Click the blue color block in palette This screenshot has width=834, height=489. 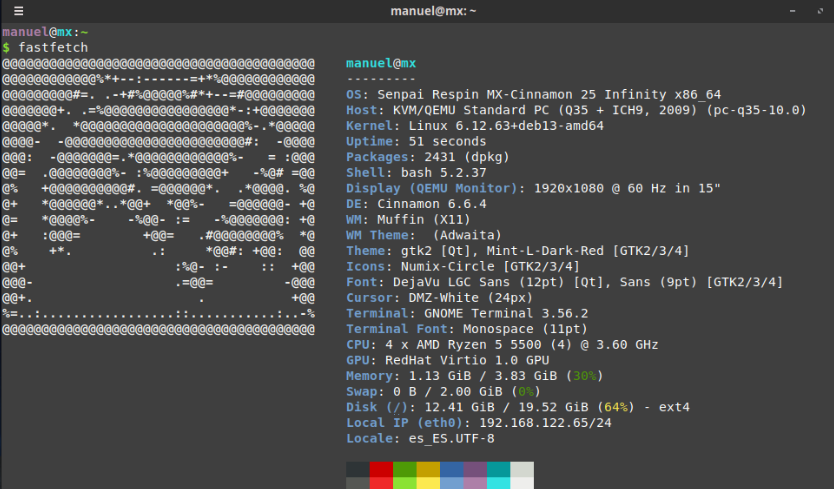452,469
